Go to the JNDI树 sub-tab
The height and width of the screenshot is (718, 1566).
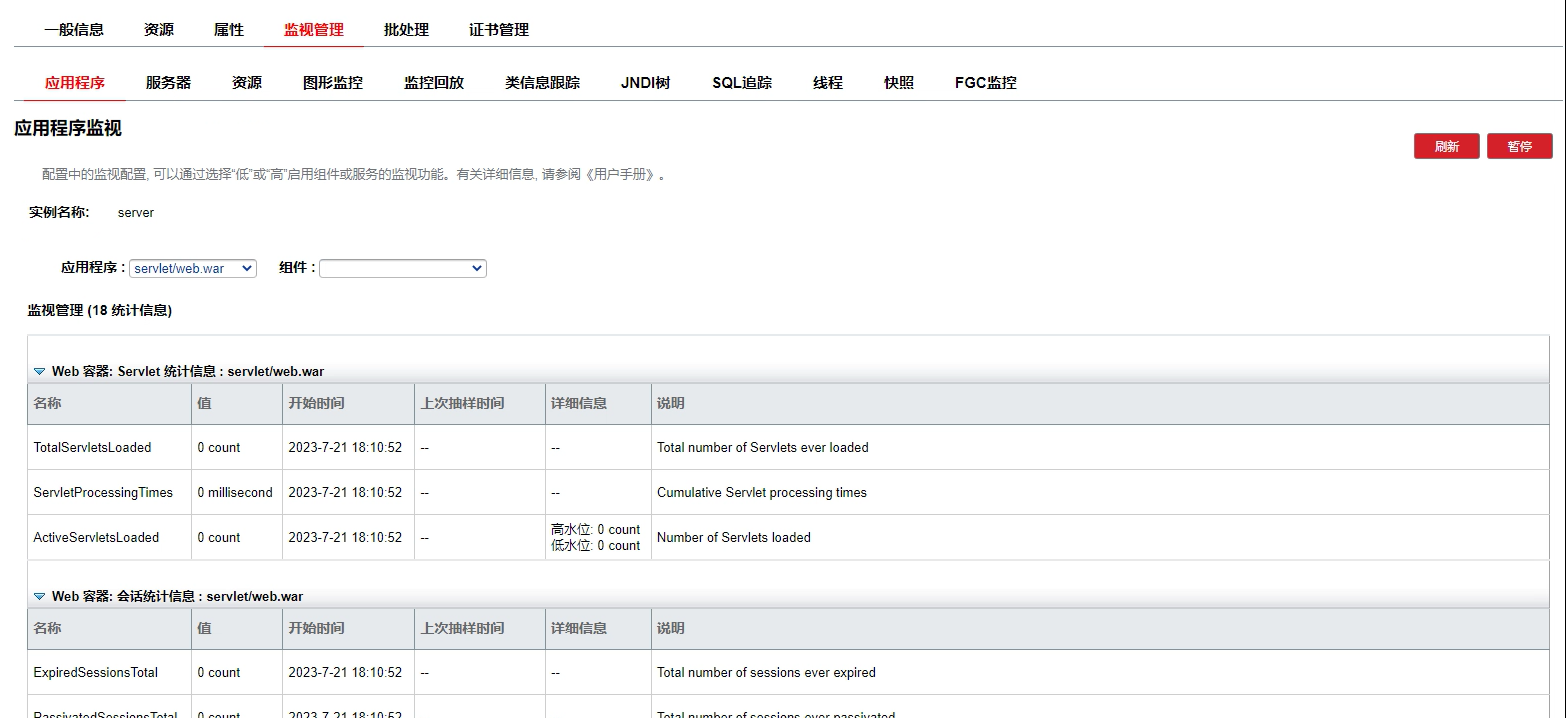tap(645, 83)
